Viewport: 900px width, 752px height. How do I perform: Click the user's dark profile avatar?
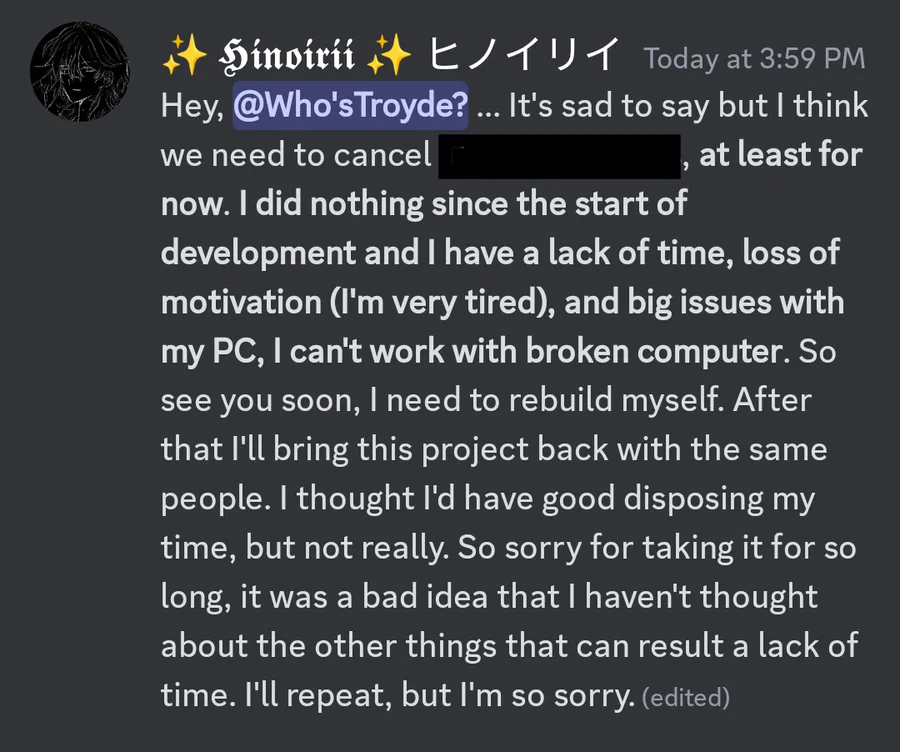pyautogui.click(x=80, y=72)
